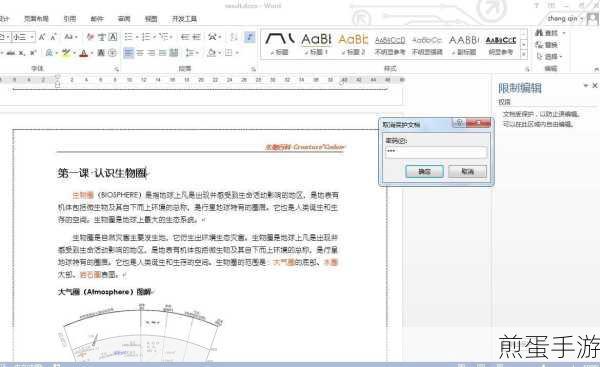The height and width of the screenshot is (367, 600).
Task: Expand the shading color dropdown arrow
Action: pos(219,53)
